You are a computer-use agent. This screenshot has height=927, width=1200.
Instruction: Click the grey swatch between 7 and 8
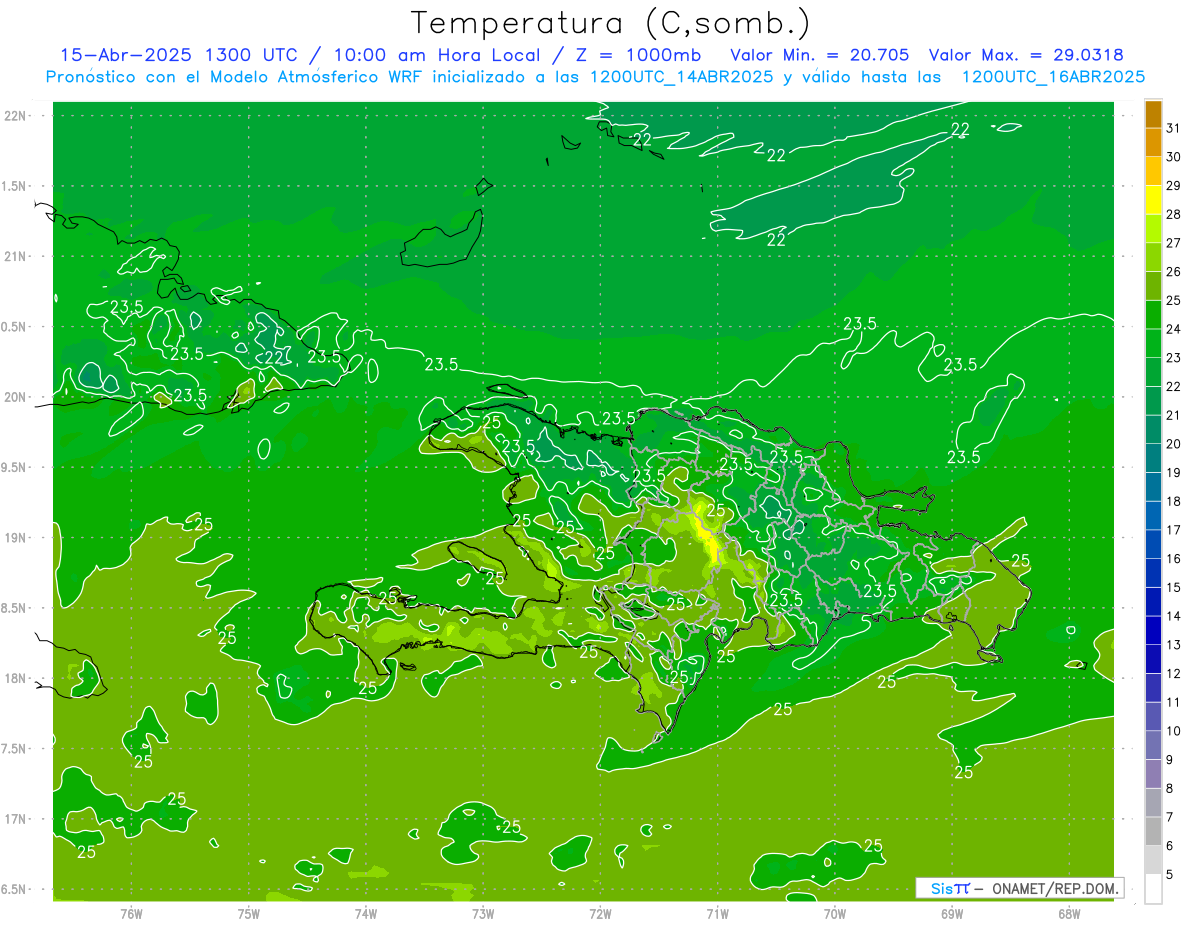tap(1153, 803)
